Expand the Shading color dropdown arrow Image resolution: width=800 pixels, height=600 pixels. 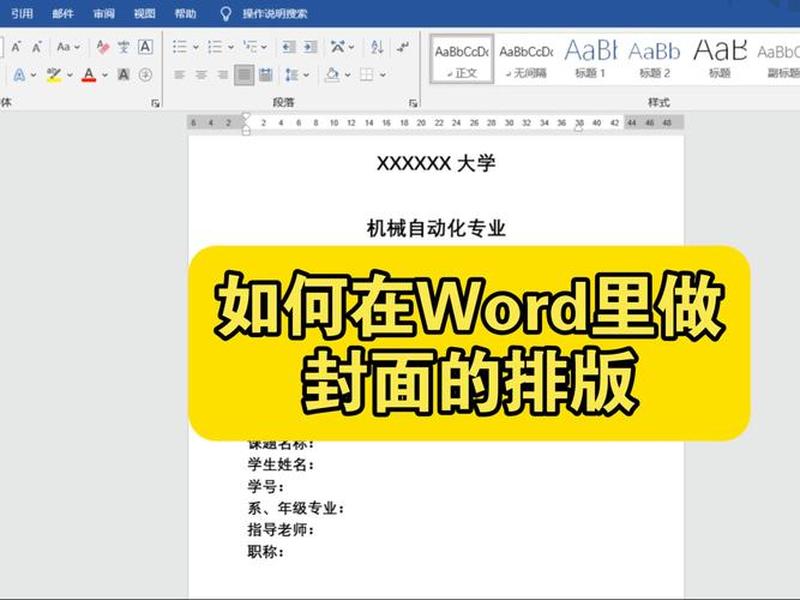(347, 76)
